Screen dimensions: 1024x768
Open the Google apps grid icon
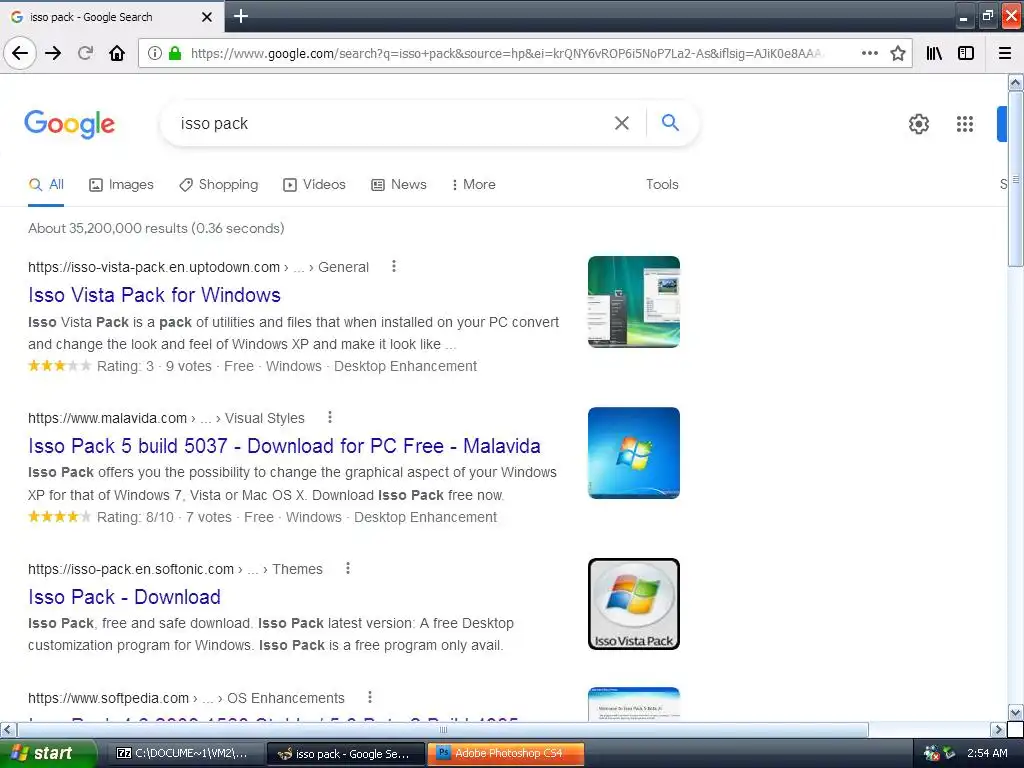(x=965, y=123)
